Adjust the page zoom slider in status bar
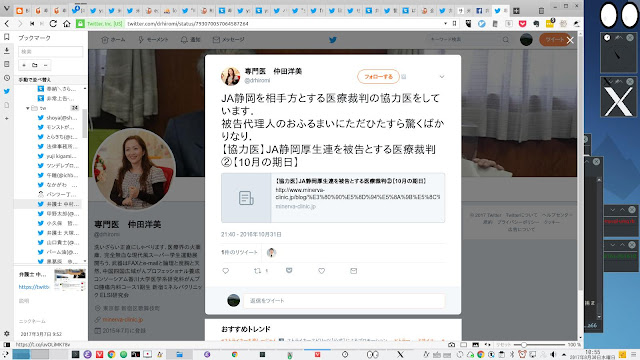The image size is (640, 360). click(x=538, y=344)
